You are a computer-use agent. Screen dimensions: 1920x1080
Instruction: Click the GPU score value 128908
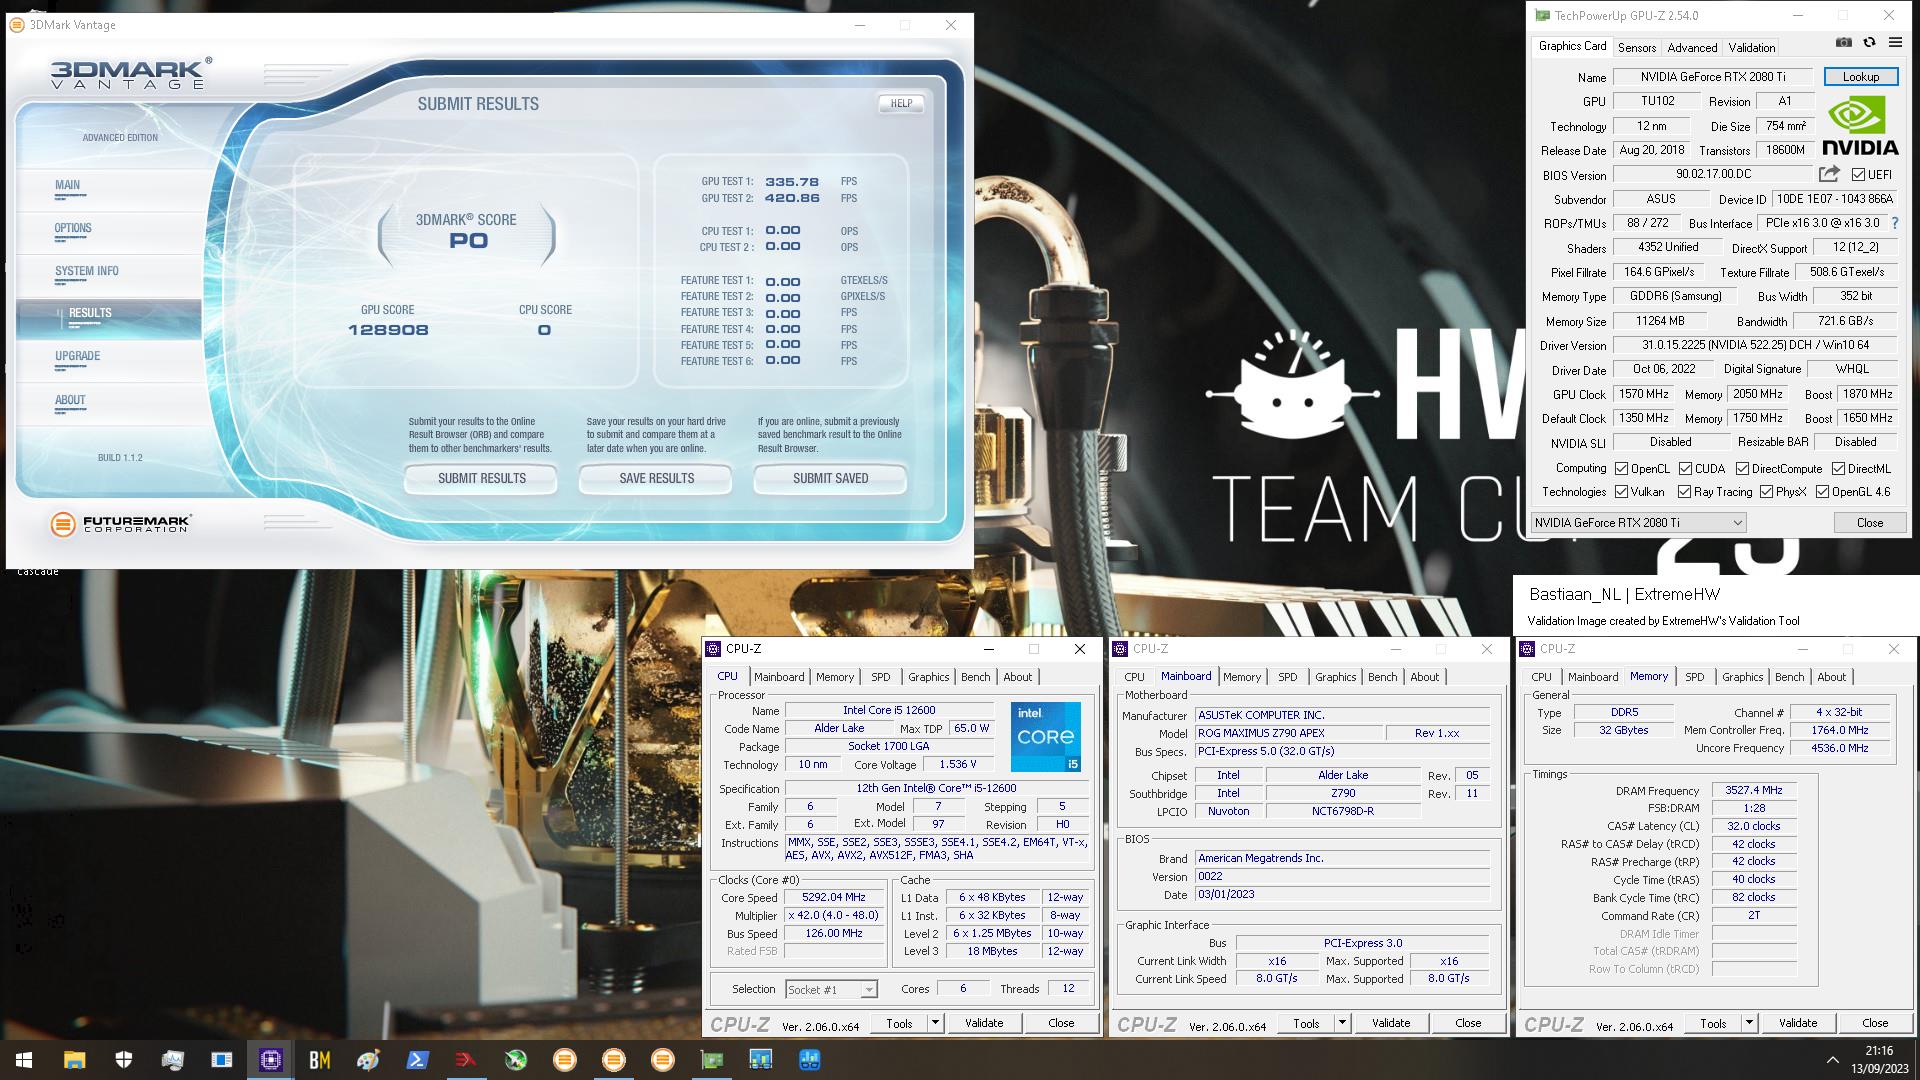click(x=388, y=330)
